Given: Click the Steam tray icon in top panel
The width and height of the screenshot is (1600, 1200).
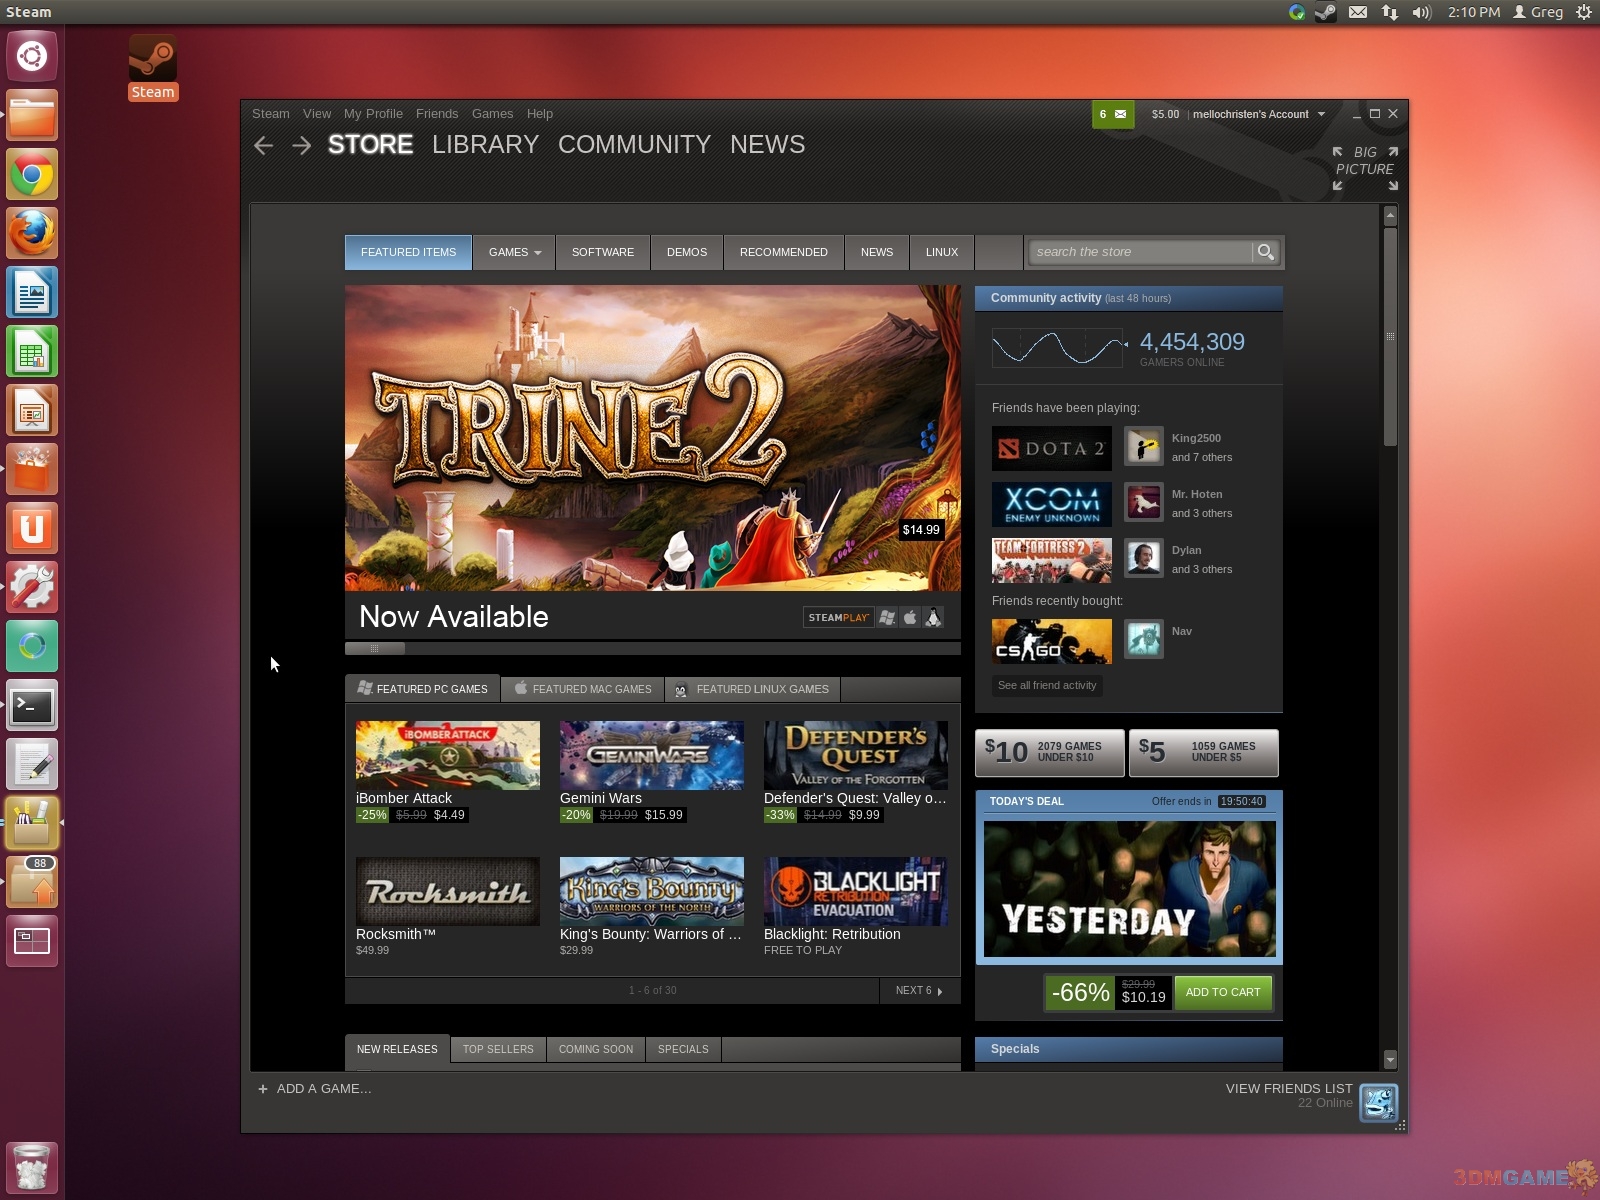Looking at the screenshot, I should coord(1325,12).
